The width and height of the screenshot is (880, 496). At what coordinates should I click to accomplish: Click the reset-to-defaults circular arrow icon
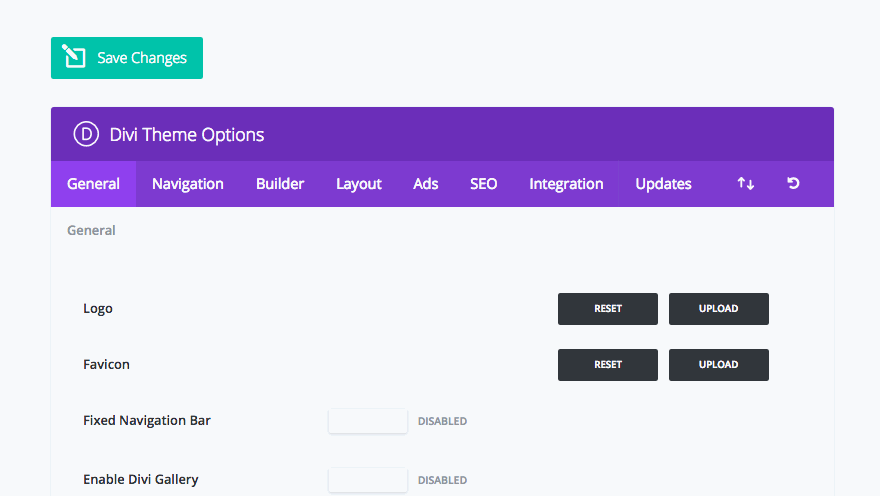793,184
